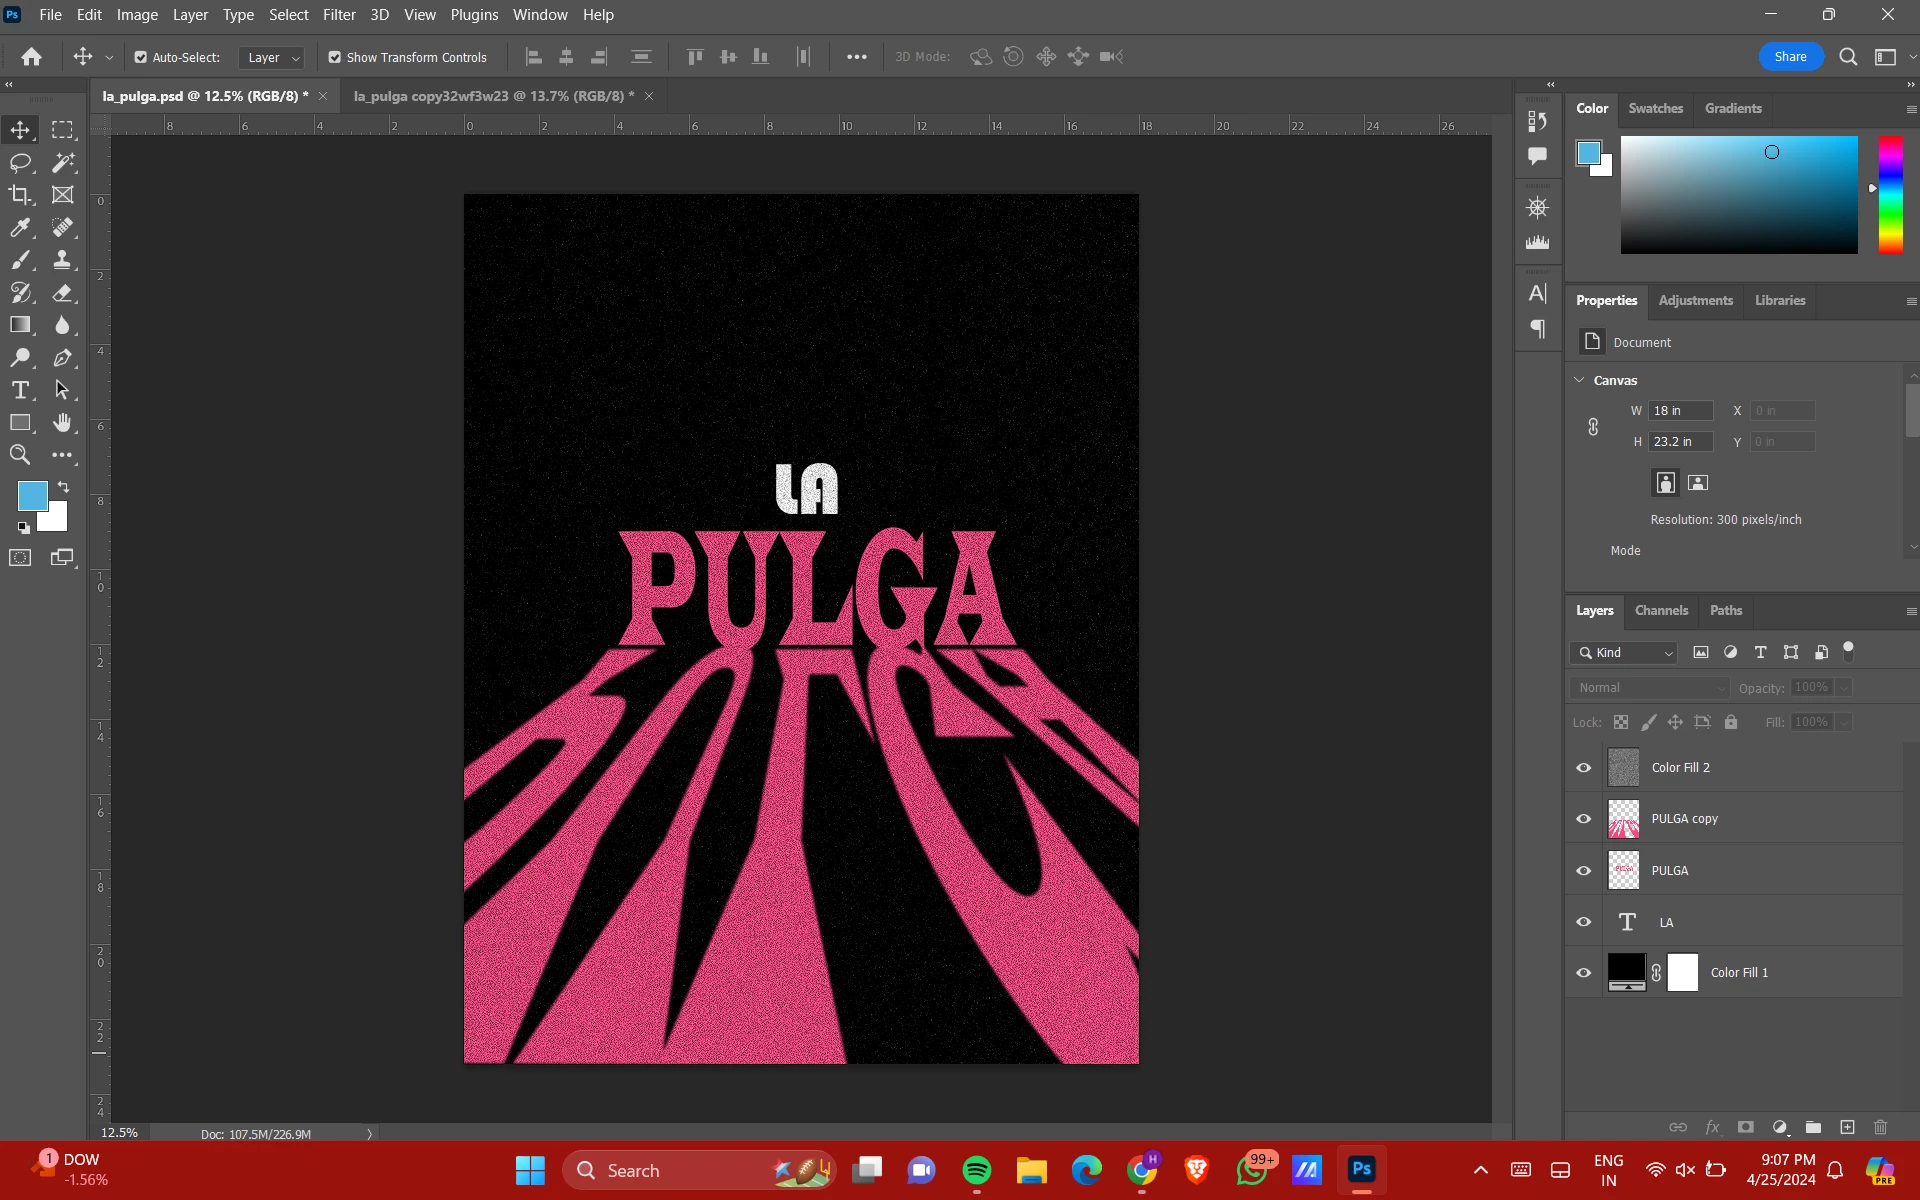Disable Show Transform Controls checkbox
Screen dimensions: 1920x1200
335,57
